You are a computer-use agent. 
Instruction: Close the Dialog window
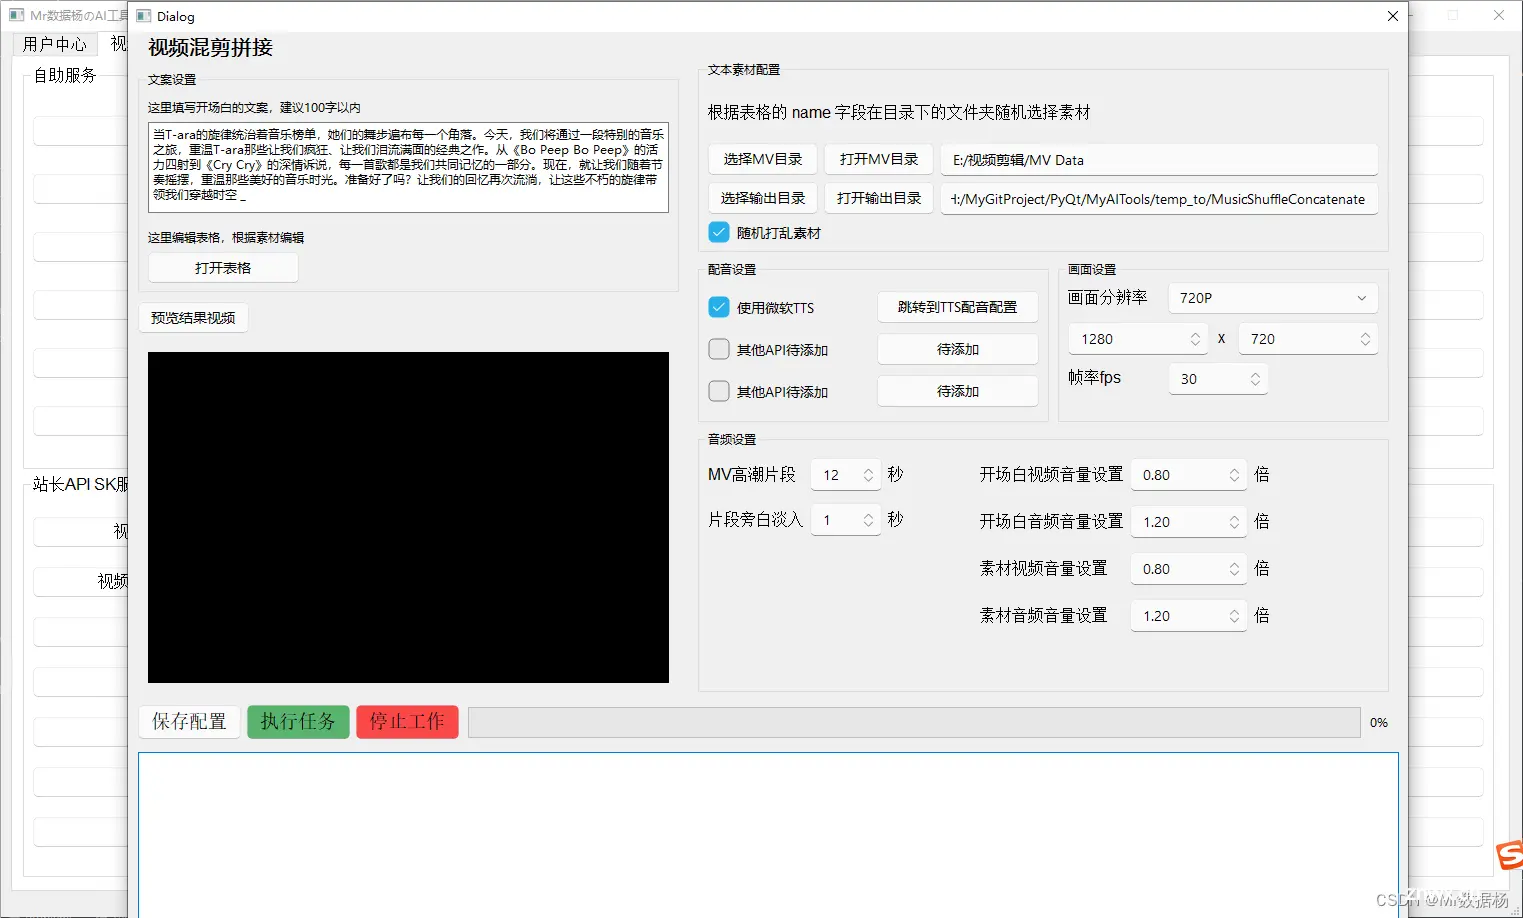pos(1393,16)
